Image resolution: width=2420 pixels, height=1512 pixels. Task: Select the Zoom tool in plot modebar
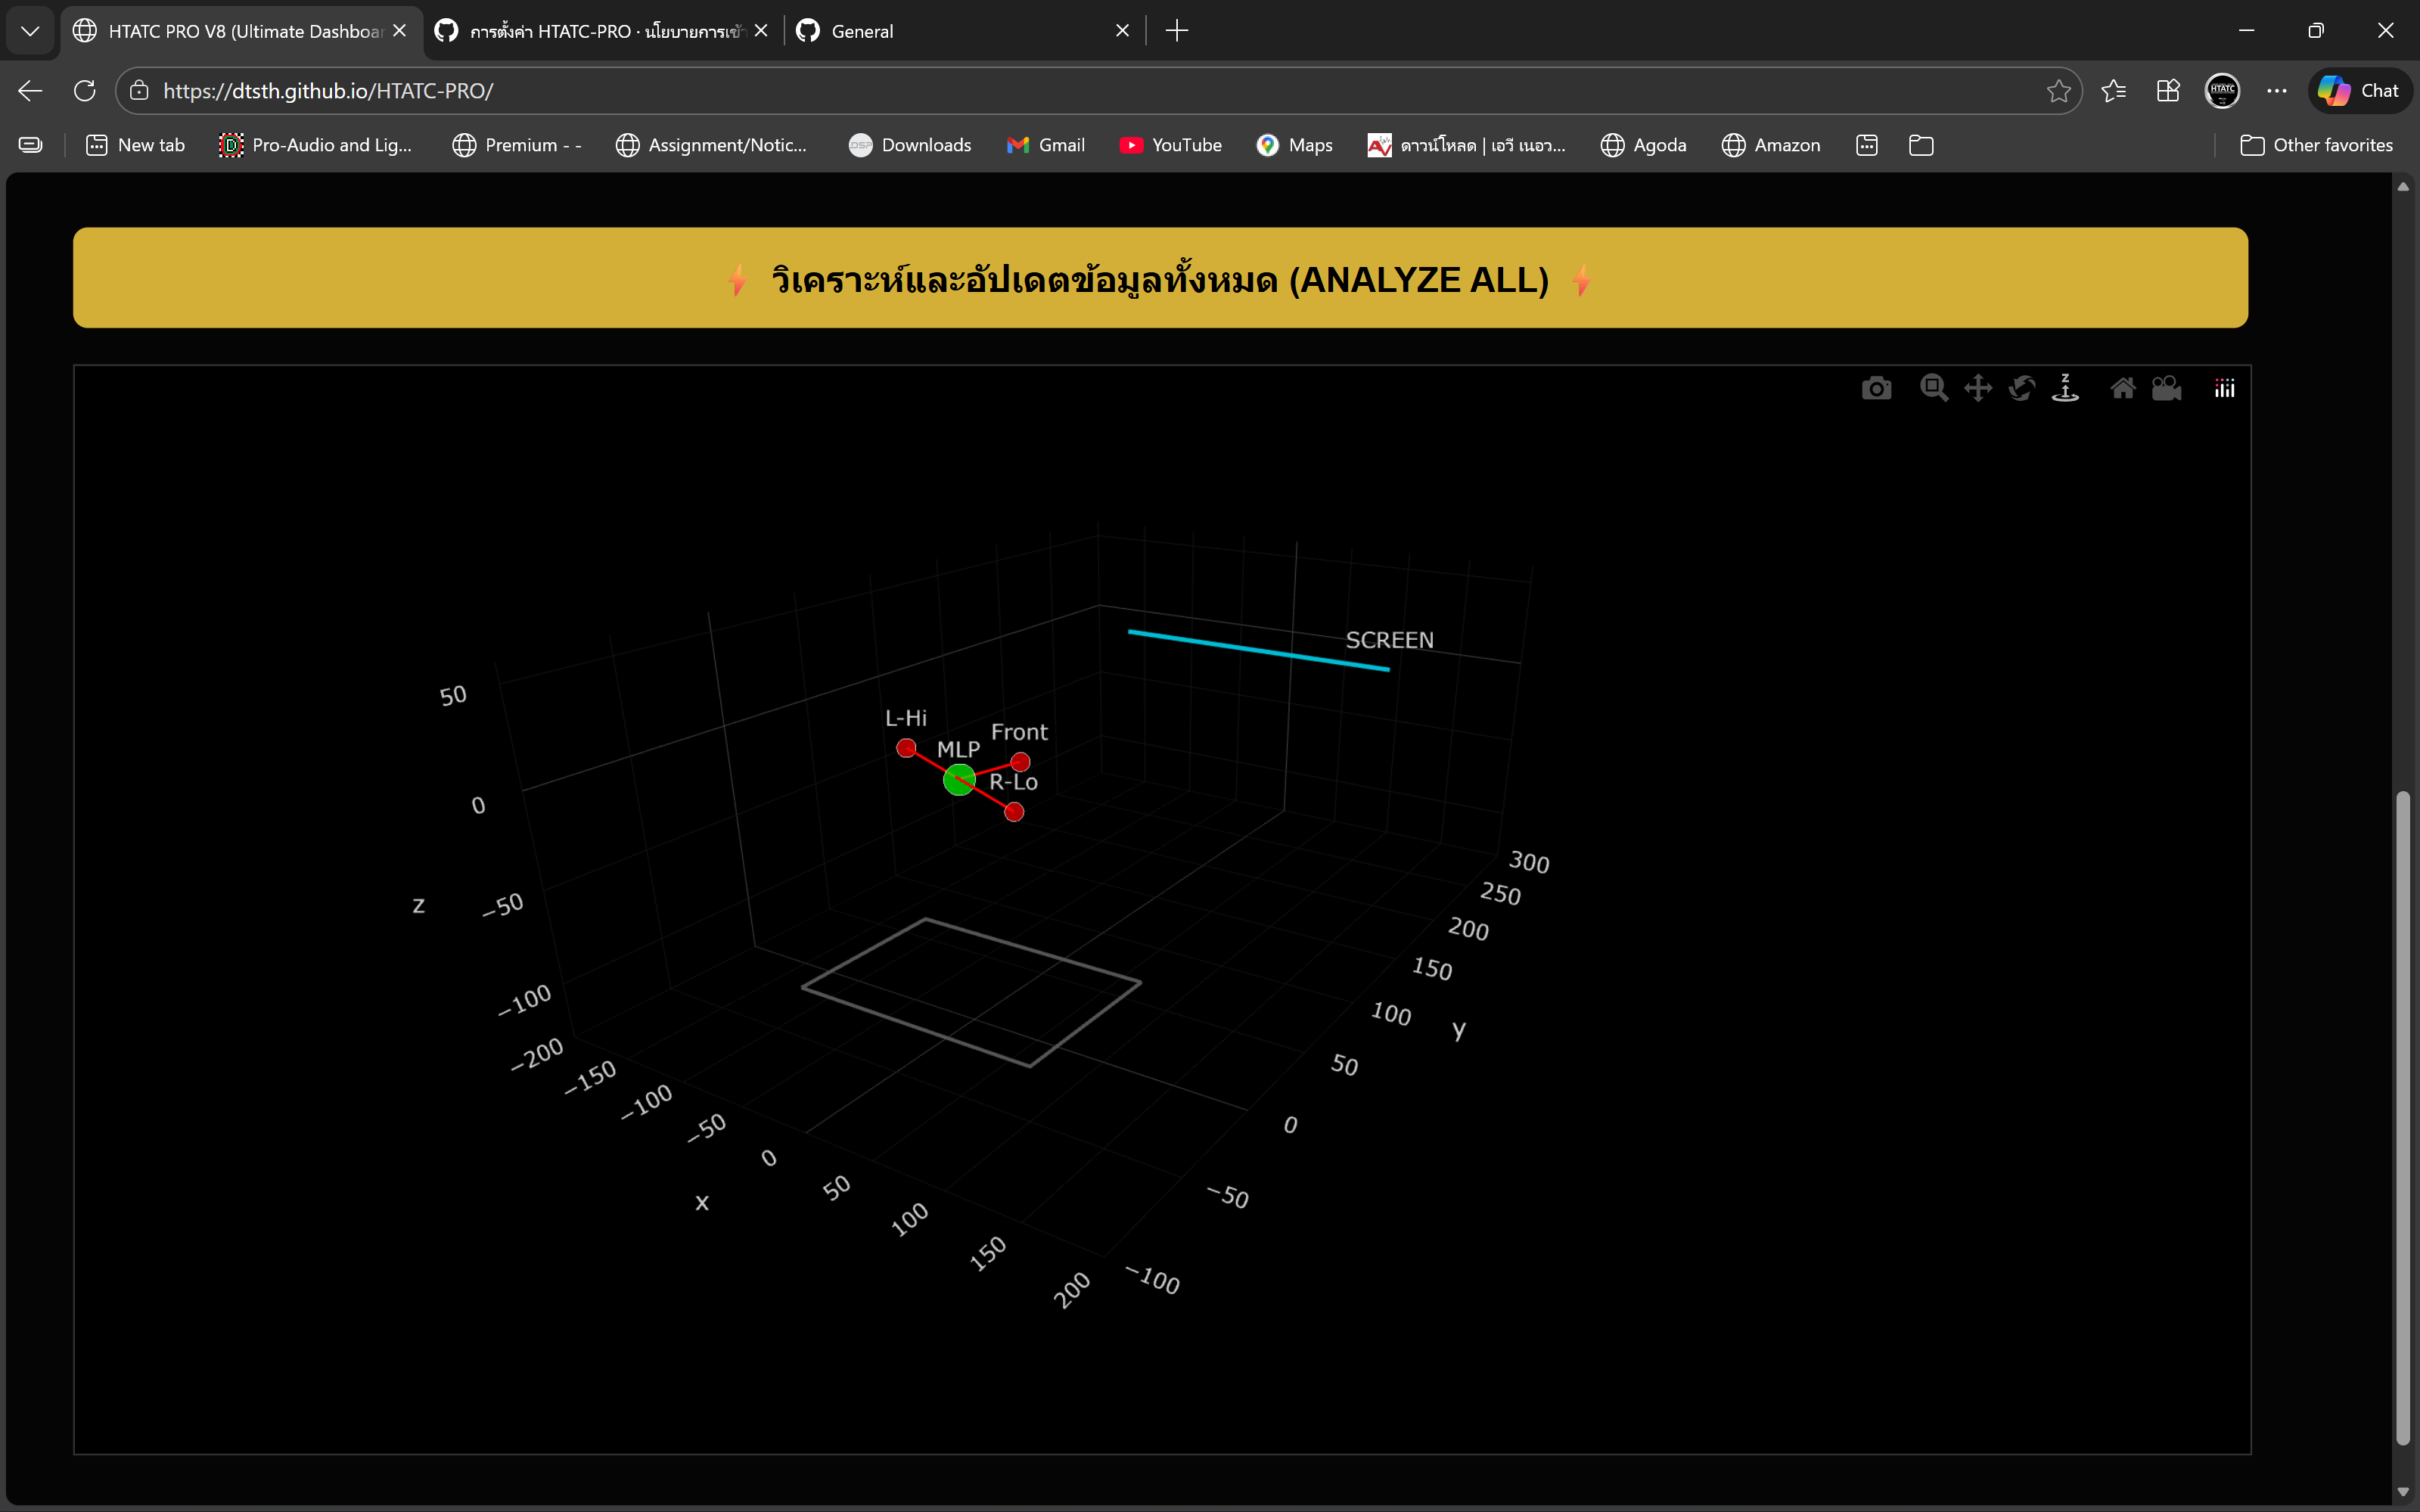pos(1934,388)
